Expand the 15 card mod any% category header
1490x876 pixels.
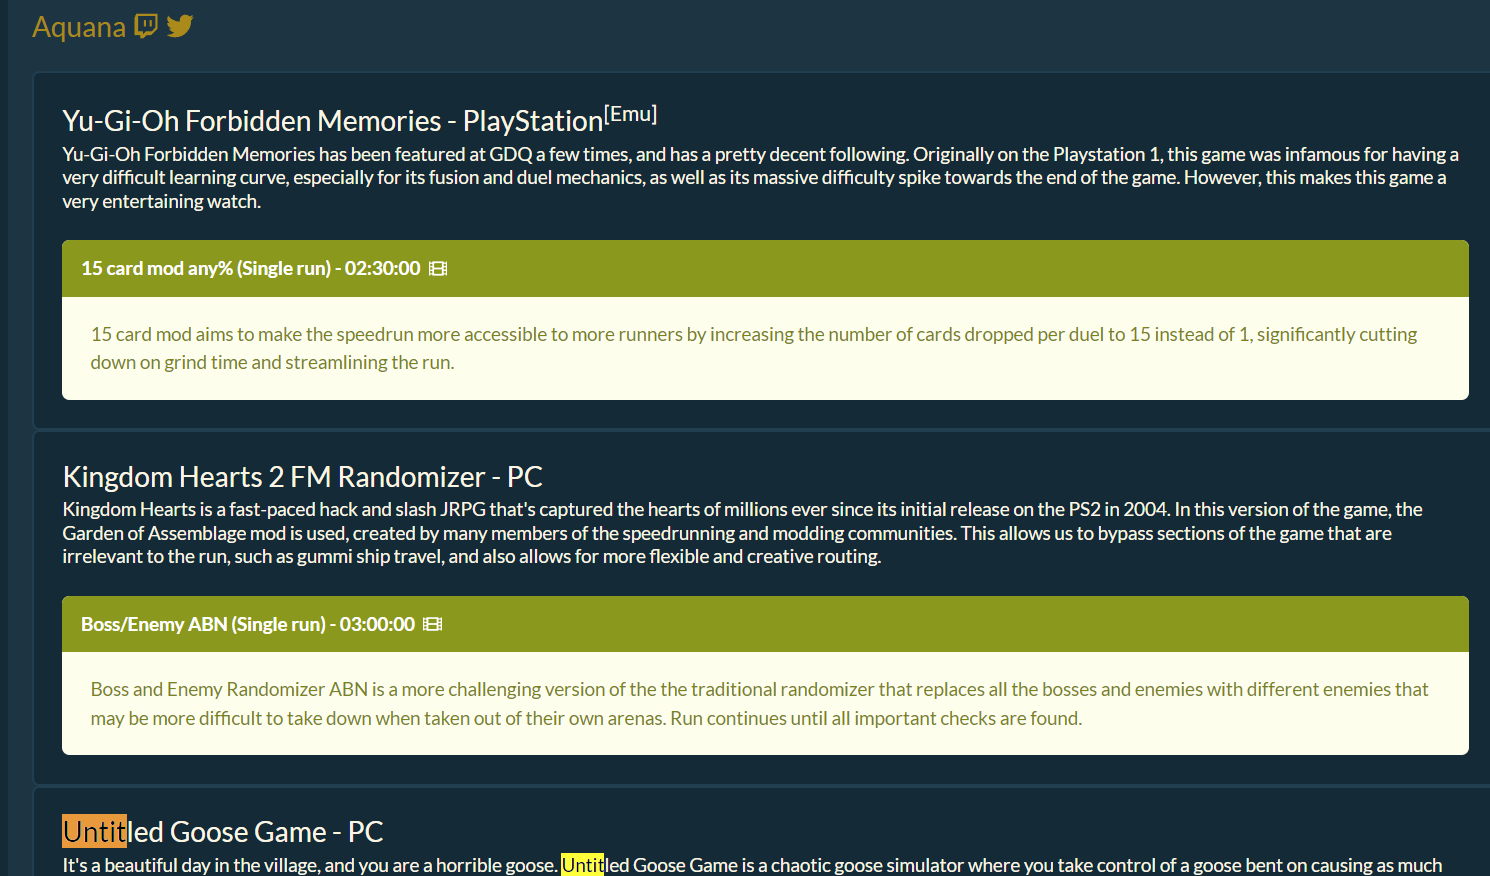765,268
